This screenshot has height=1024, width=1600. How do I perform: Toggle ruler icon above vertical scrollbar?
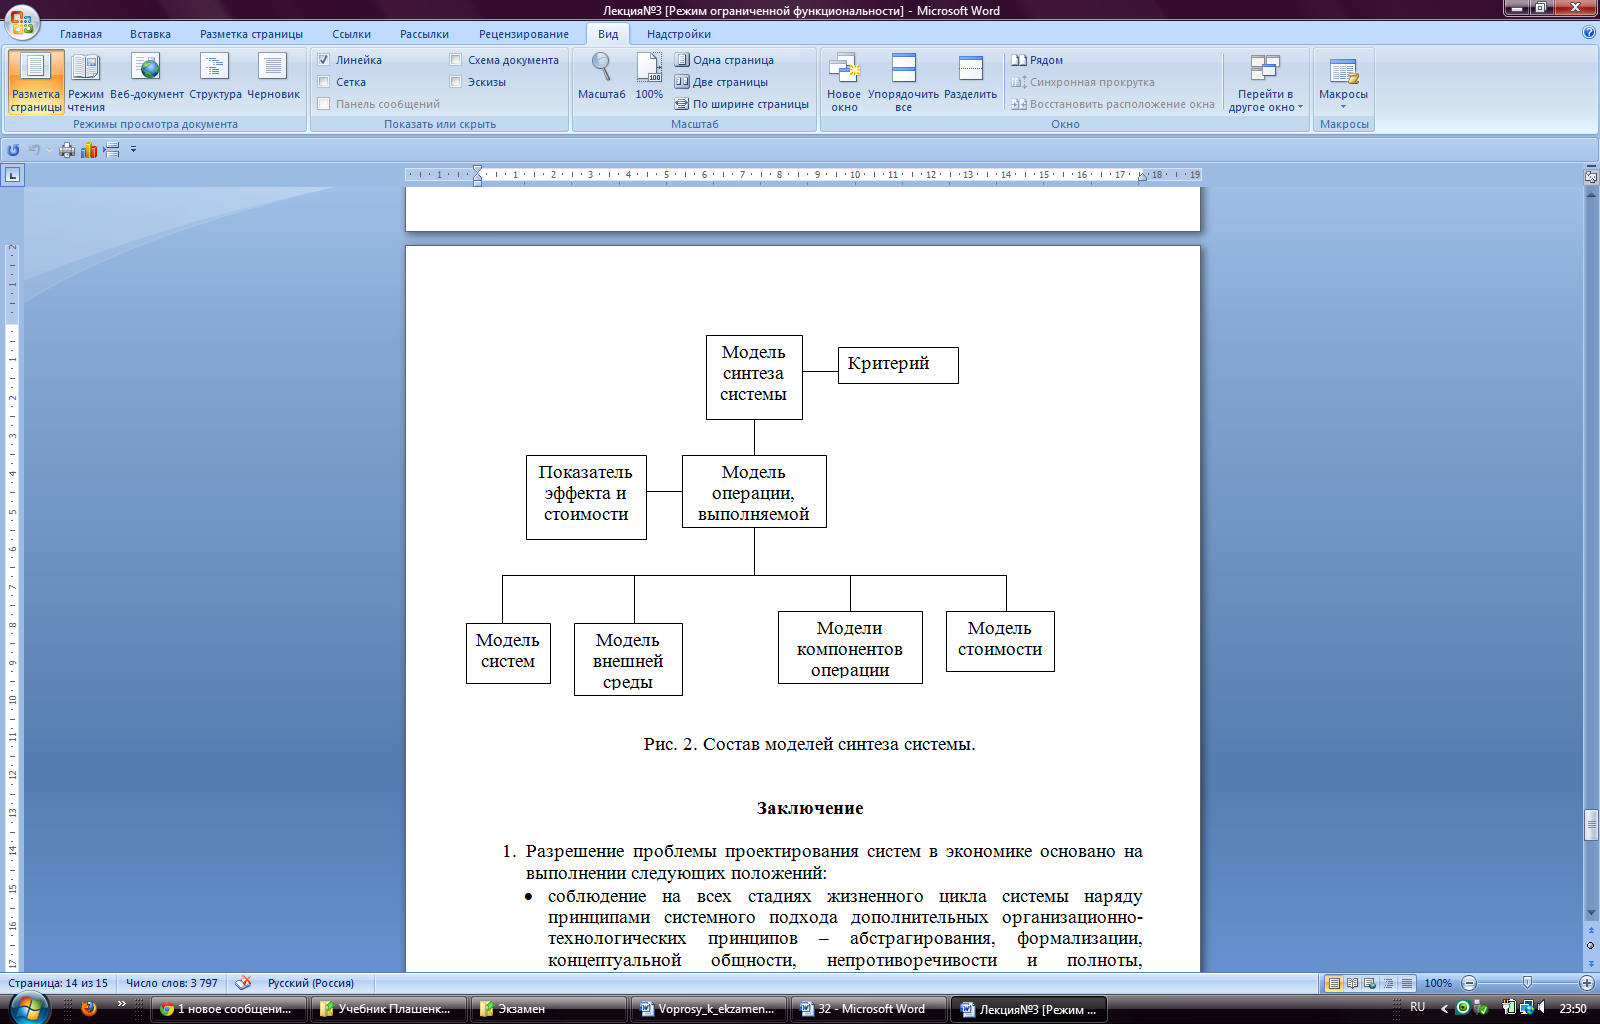[x=1591, y=176]
